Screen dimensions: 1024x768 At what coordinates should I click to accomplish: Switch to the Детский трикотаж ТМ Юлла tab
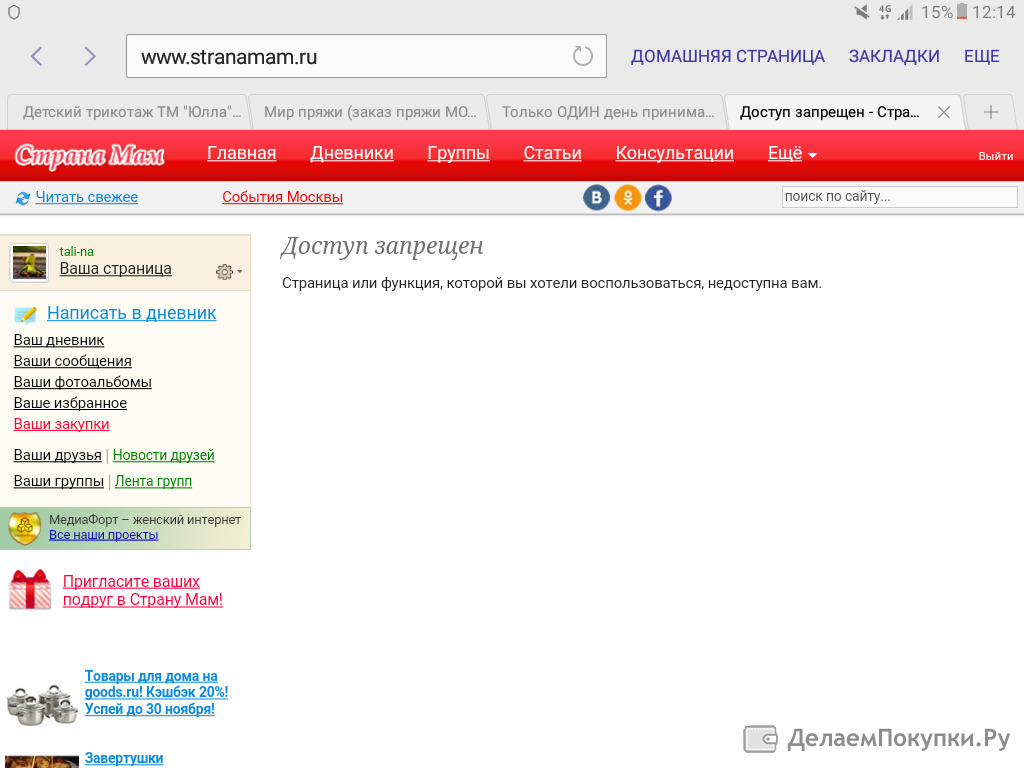coord(132,112)
